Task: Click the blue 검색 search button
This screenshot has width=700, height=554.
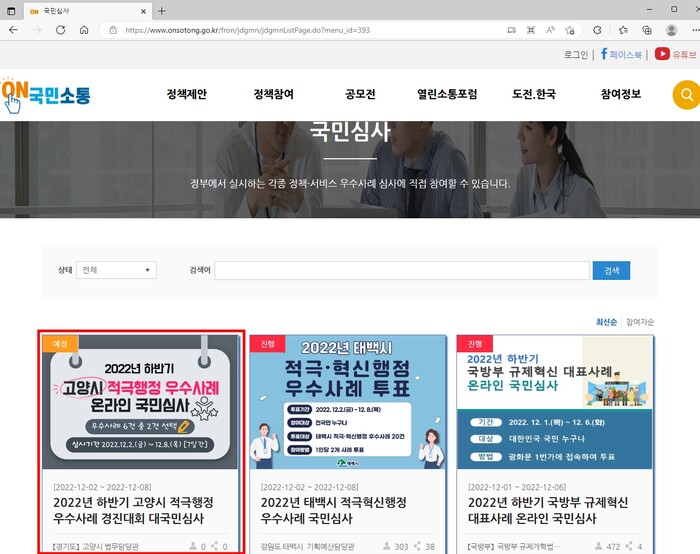Action: [x=611, y=270]
